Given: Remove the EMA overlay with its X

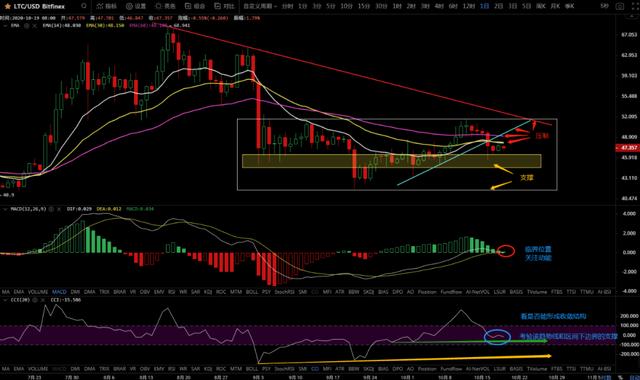Looking at the screenshot, I should tap(35, 25).
